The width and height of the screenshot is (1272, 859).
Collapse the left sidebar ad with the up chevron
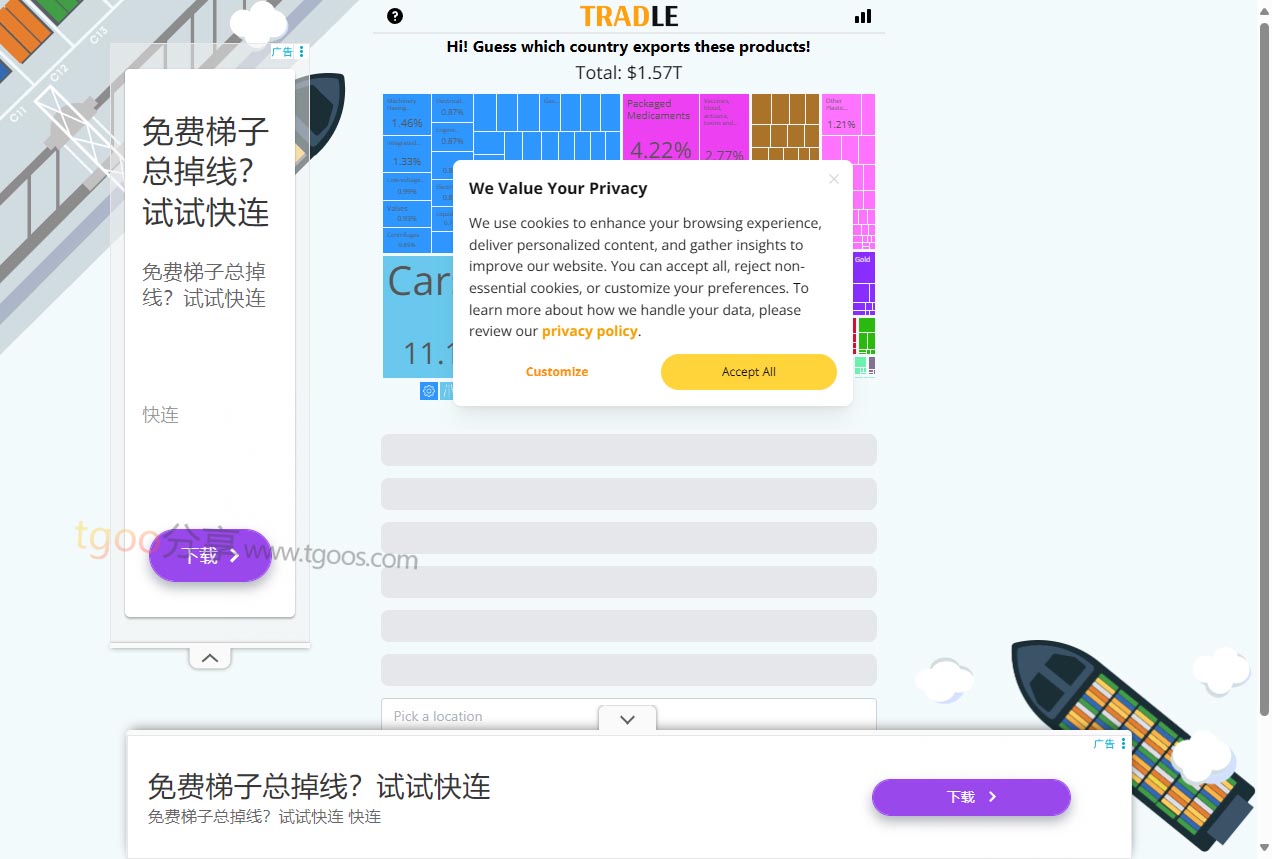coord(210,658)
